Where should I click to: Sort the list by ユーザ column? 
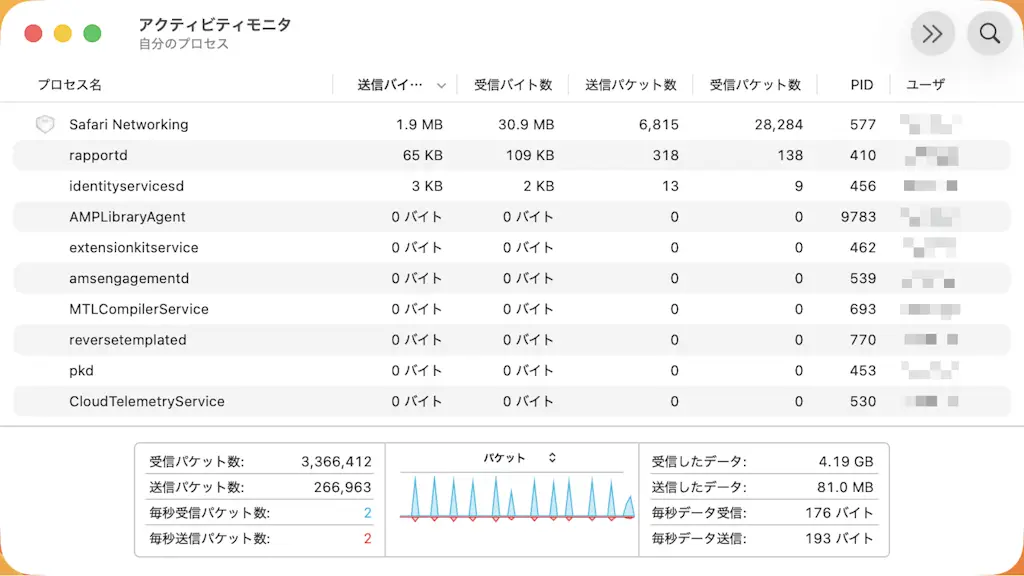(x=926, y=85)
